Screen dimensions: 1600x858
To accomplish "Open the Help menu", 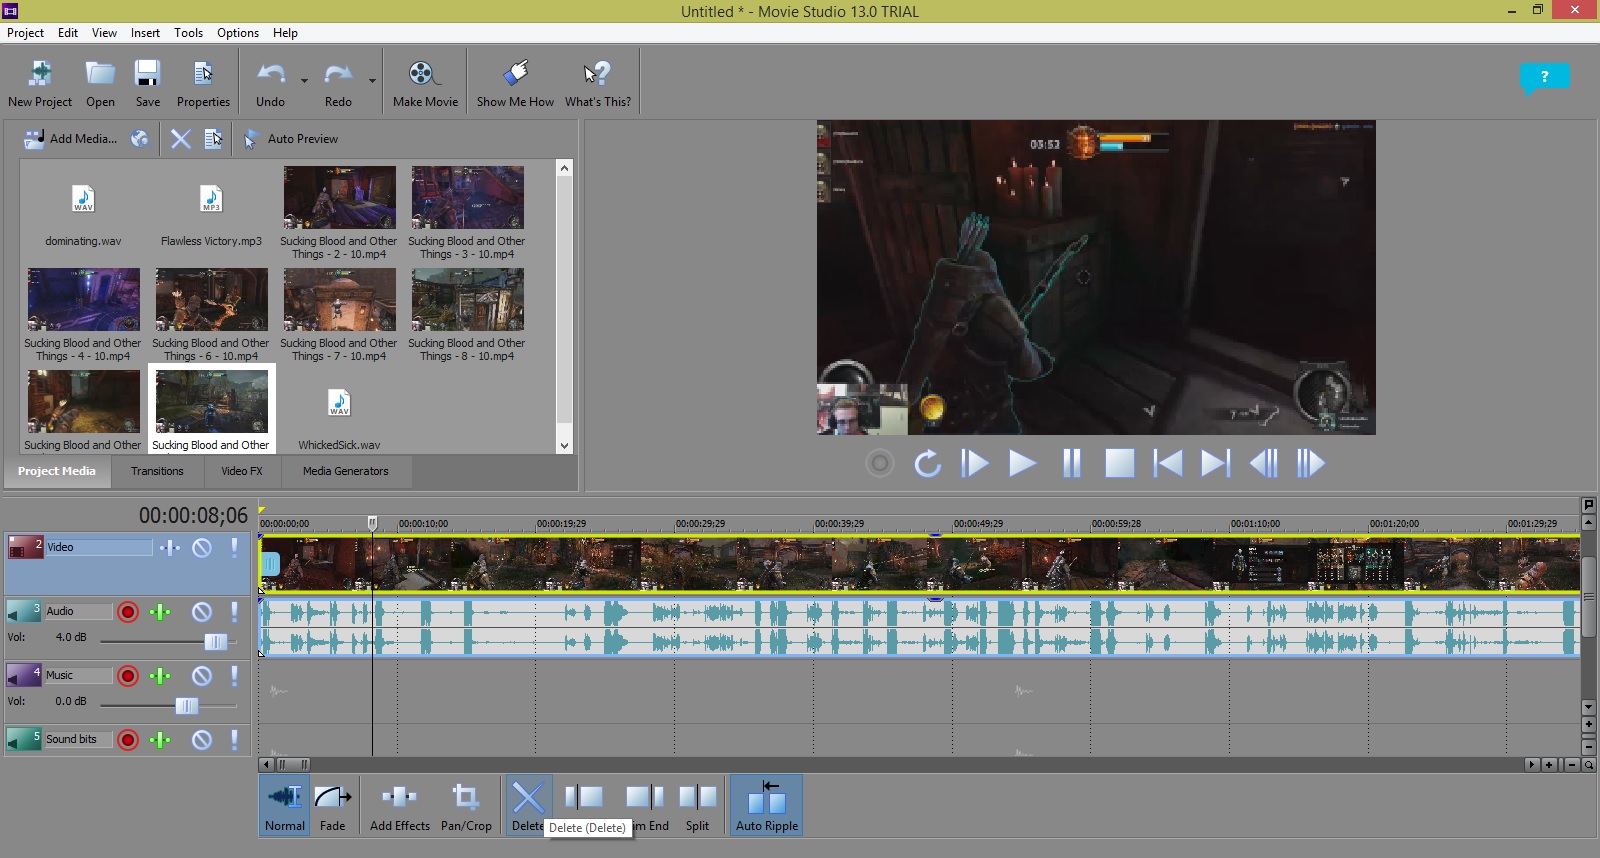I will pyautogui.click(x=285, y=33).
